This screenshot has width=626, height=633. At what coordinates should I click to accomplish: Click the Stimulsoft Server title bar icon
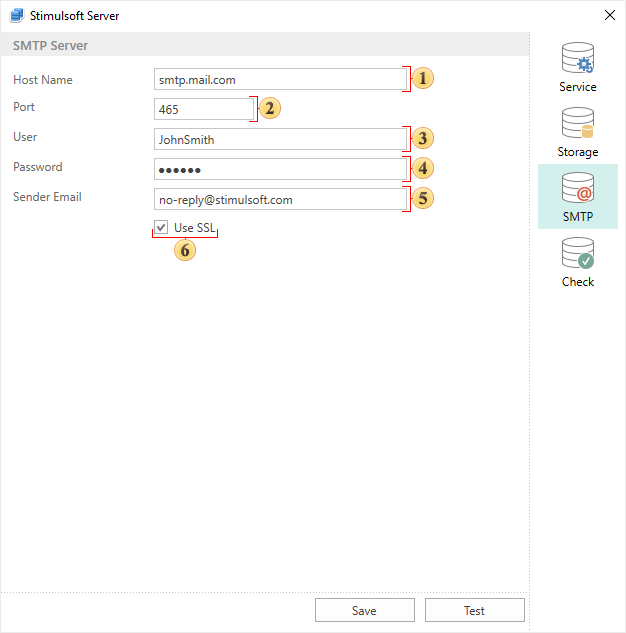[17, 15]
